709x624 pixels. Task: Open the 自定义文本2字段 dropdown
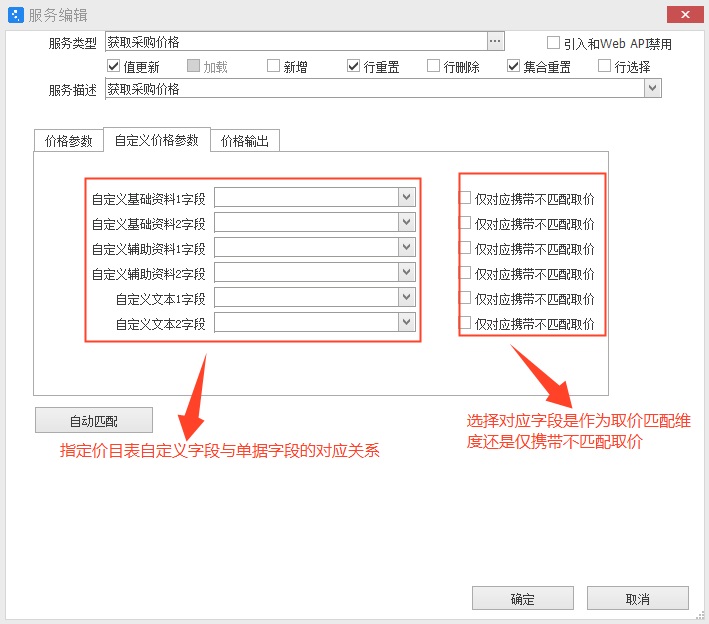point(406,322)
